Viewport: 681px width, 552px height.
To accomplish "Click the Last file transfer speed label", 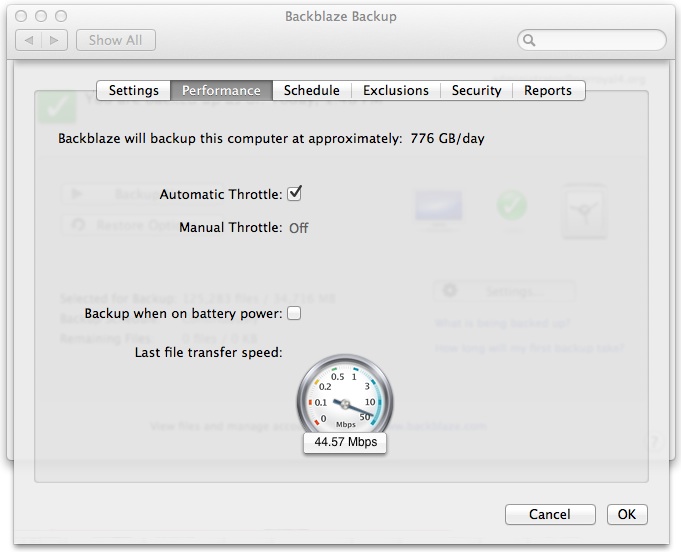I will (x=208, y=352).
